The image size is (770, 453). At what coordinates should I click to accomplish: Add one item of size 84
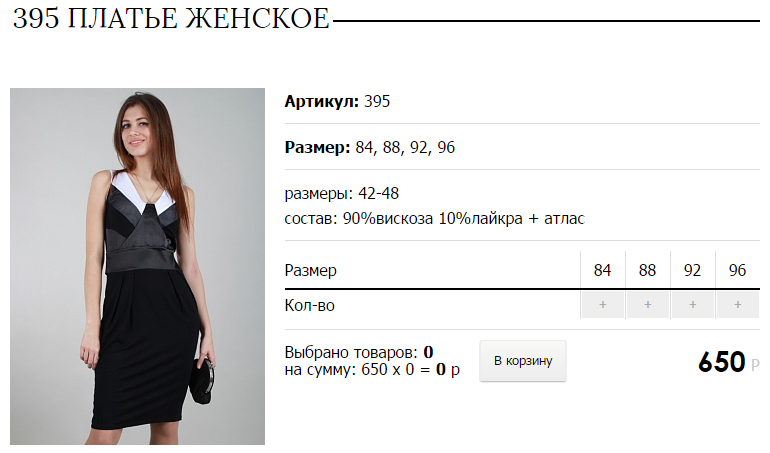point(603,305)
